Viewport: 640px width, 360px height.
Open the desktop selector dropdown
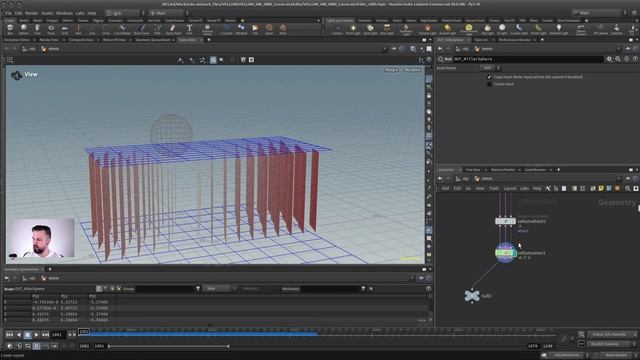[x=124, y=13]
